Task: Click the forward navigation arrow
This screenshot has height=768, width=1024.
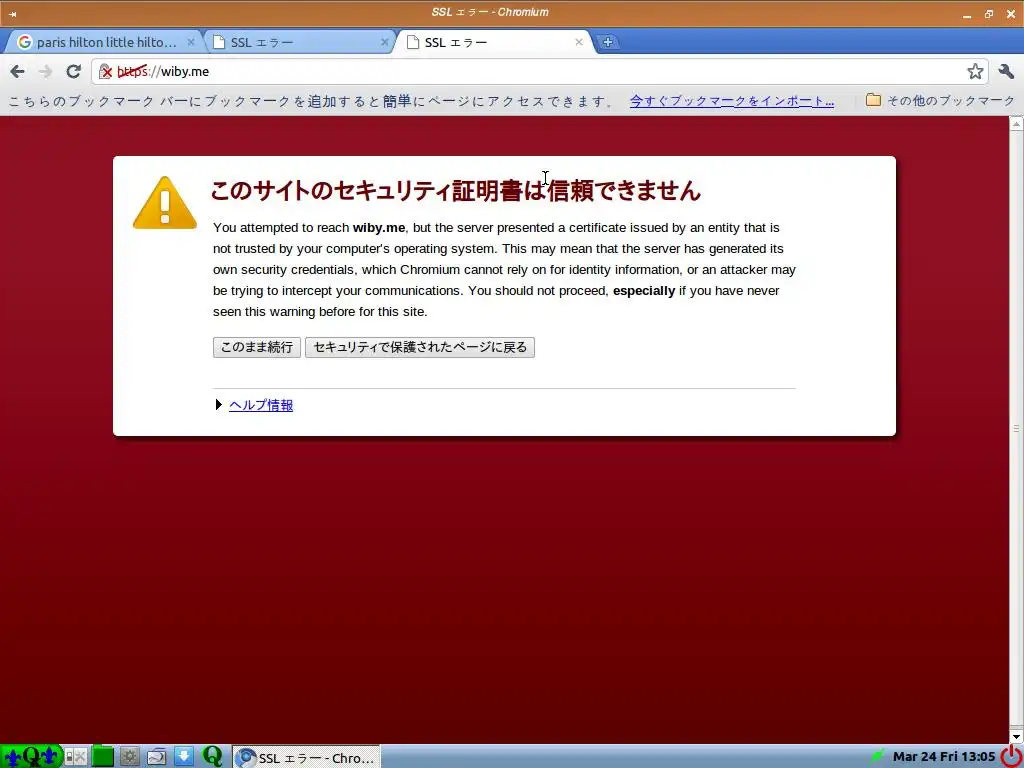Action: [45, 72]
